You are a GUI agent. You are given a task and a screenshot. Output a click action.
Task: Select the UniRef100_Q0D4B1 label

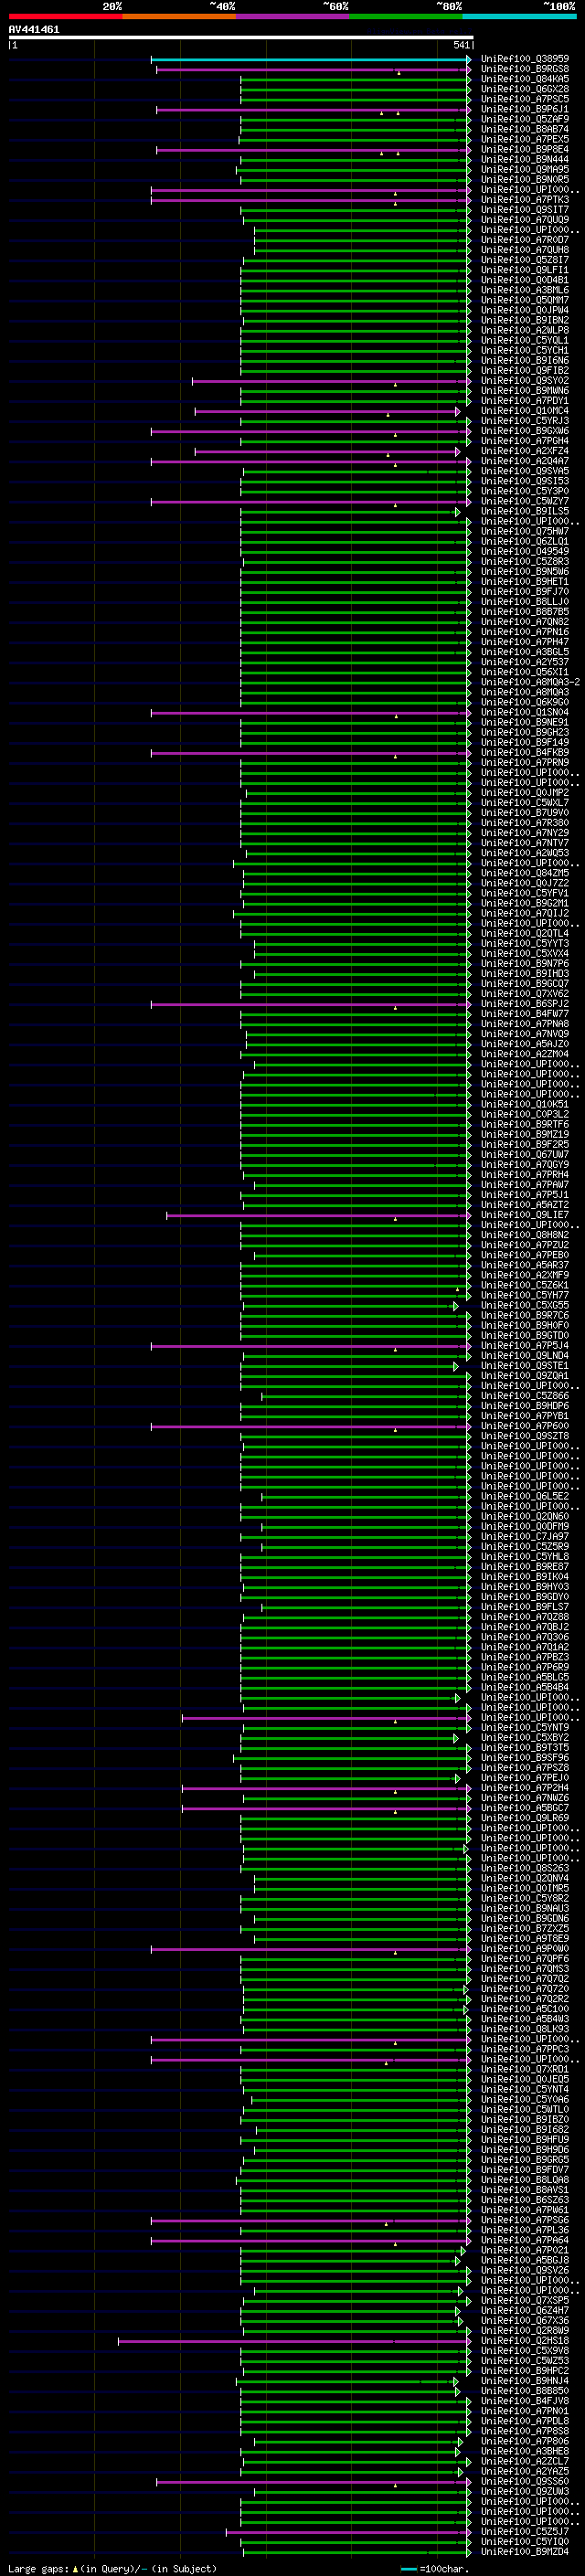525,280
